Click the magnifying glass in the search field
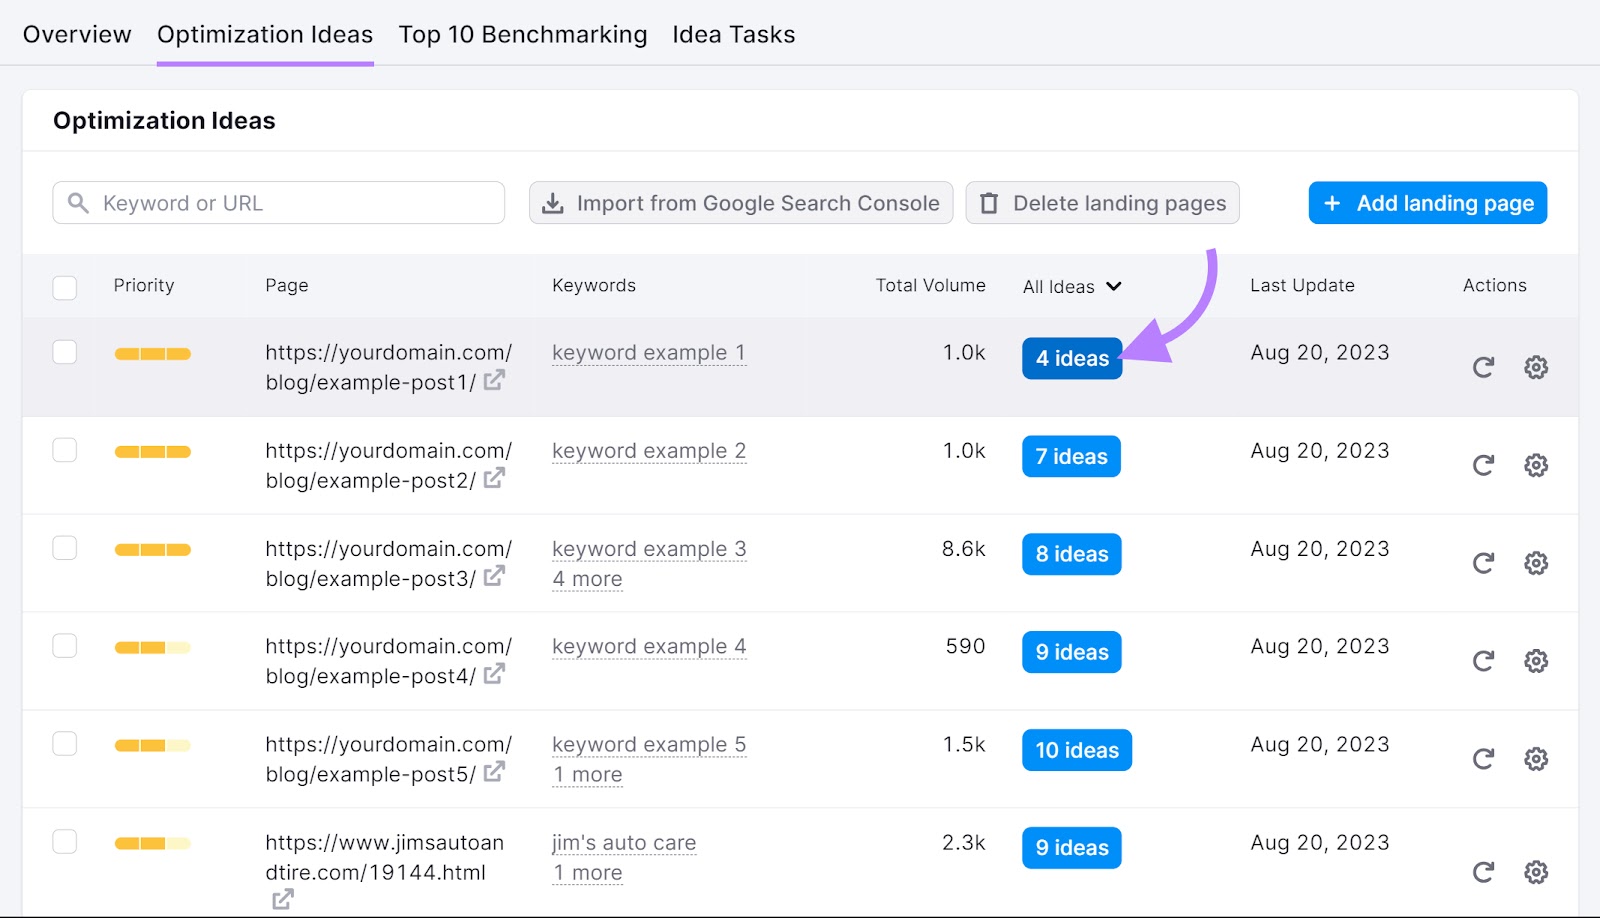This screenshot has height=918, width=1600. 78,203
